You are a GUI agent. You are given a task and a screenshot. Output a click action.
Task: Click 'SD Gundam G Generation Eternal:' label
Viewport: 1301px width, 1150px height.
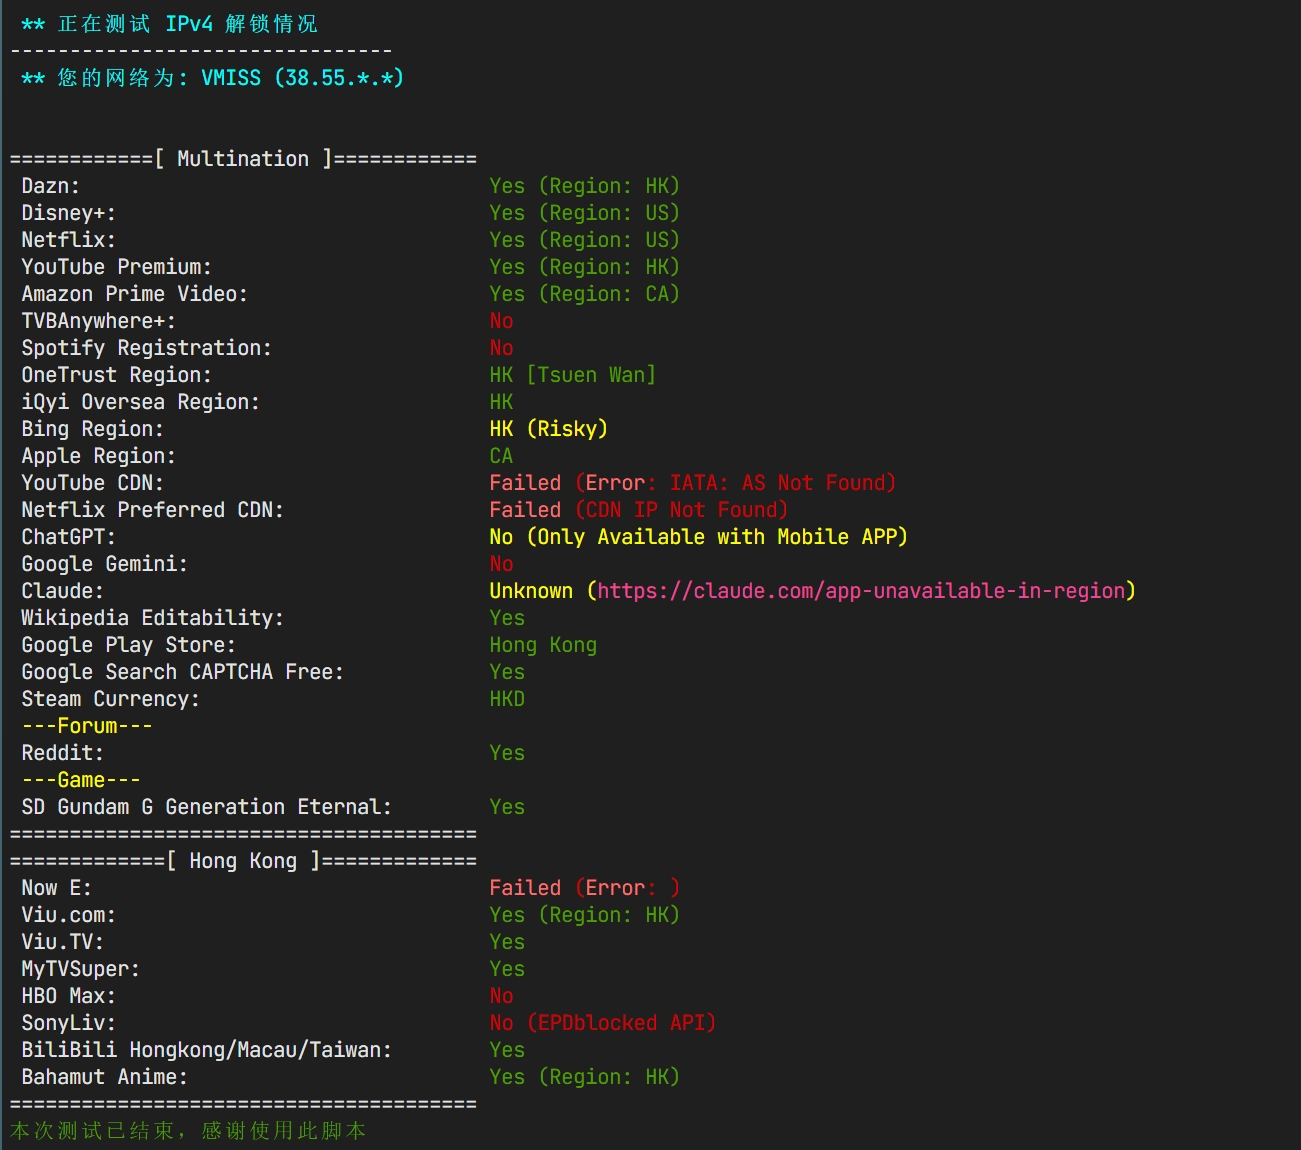(206, 807)
